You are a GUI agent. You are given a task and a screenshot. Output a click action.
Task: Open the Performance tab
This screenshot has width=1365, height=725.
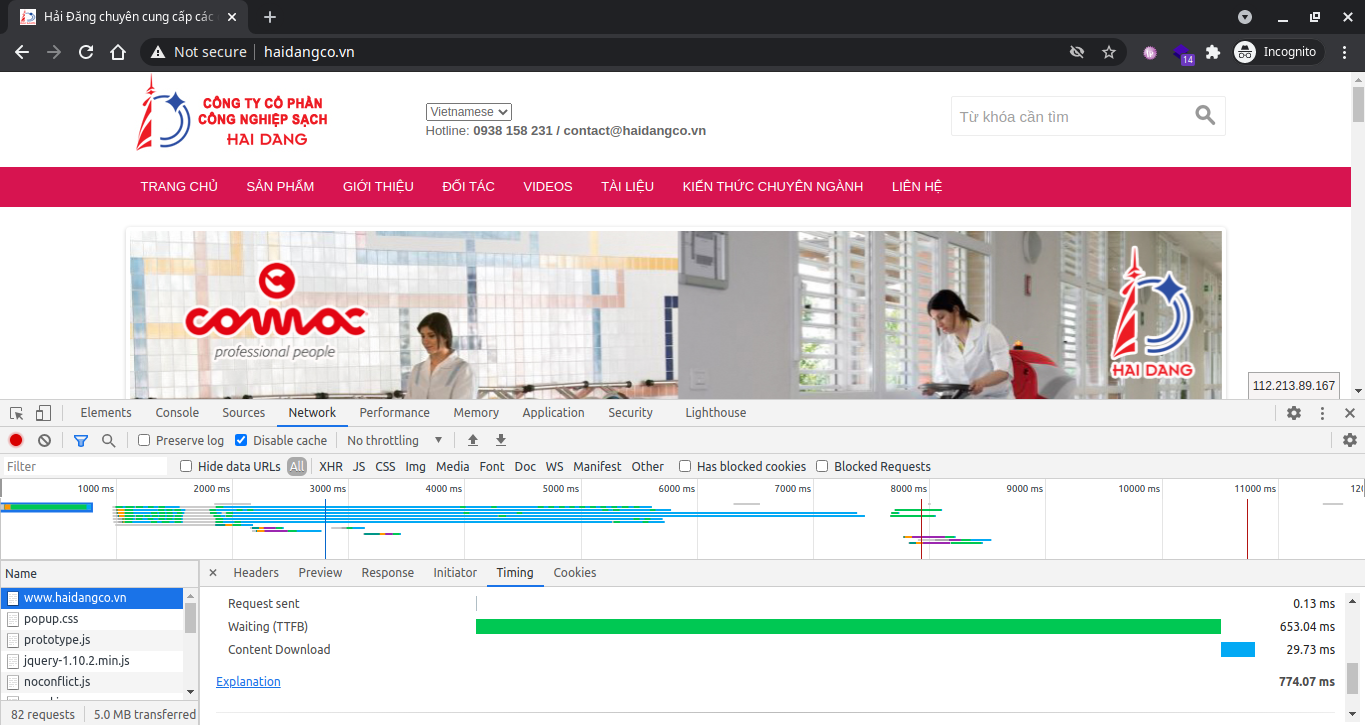(395, 413)
